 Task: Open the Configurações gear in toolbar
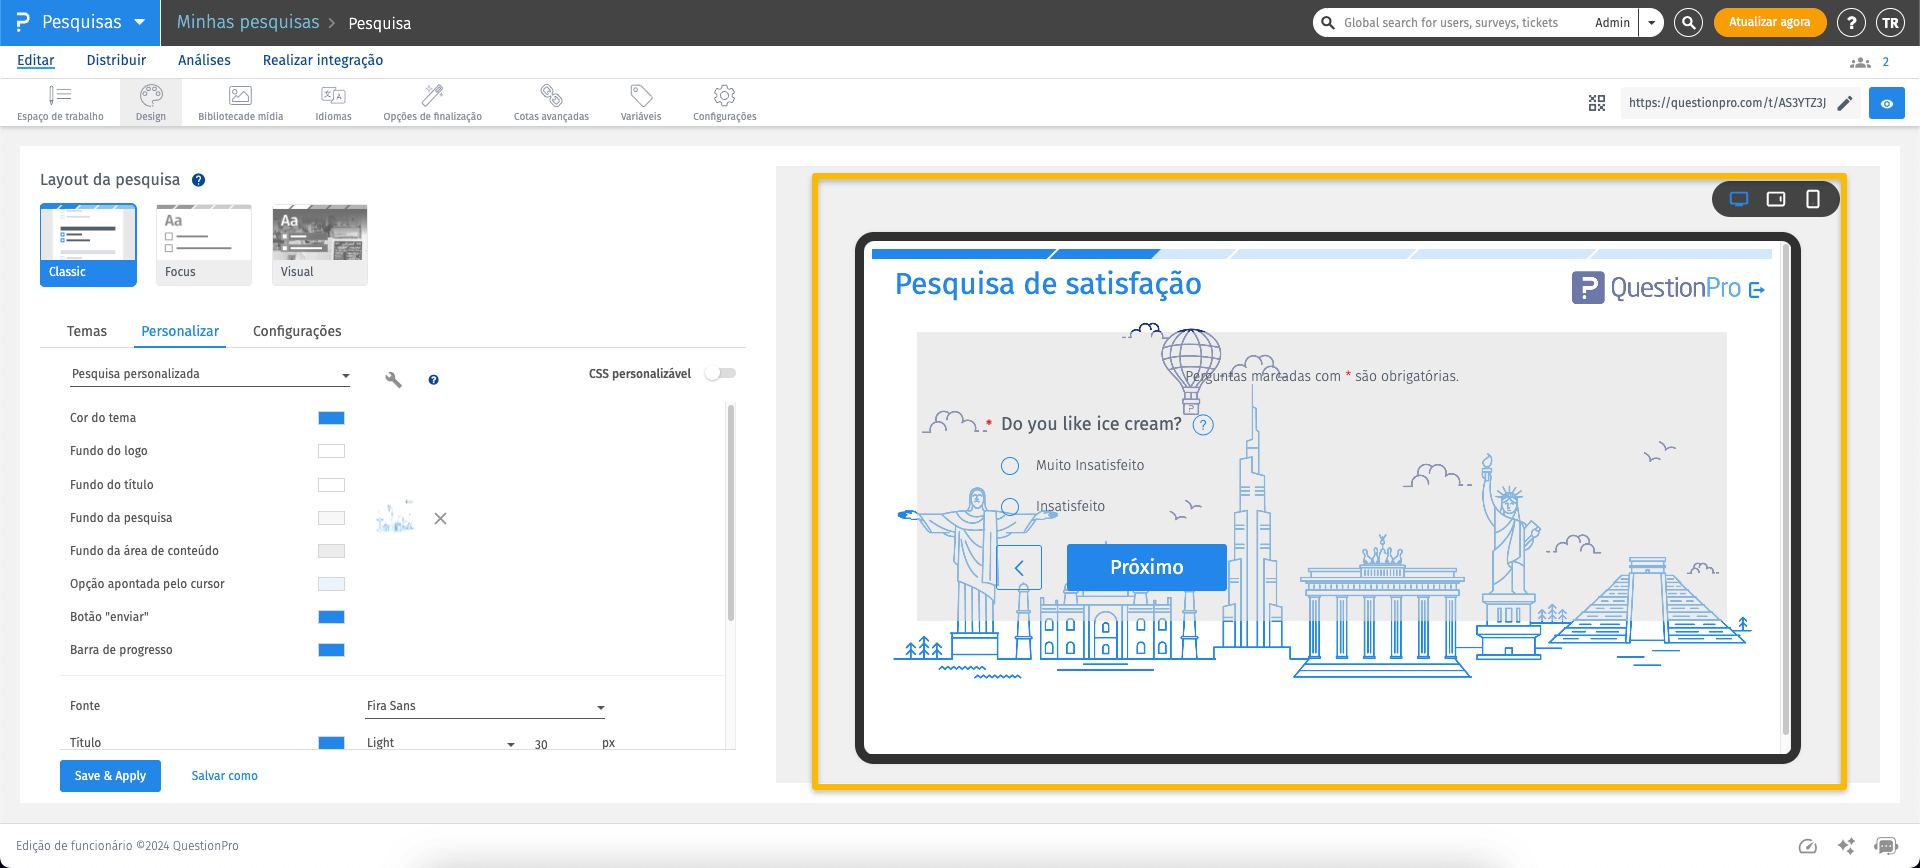tap(724, 103)
